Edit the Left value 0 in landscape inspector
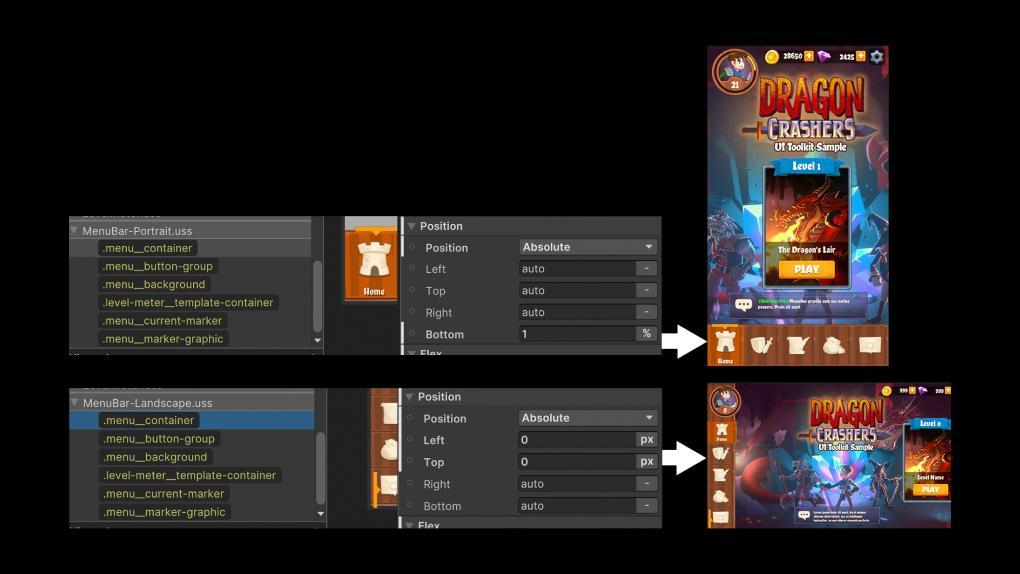The height and width of the screenshot is (574, 1020). (577, 440)
